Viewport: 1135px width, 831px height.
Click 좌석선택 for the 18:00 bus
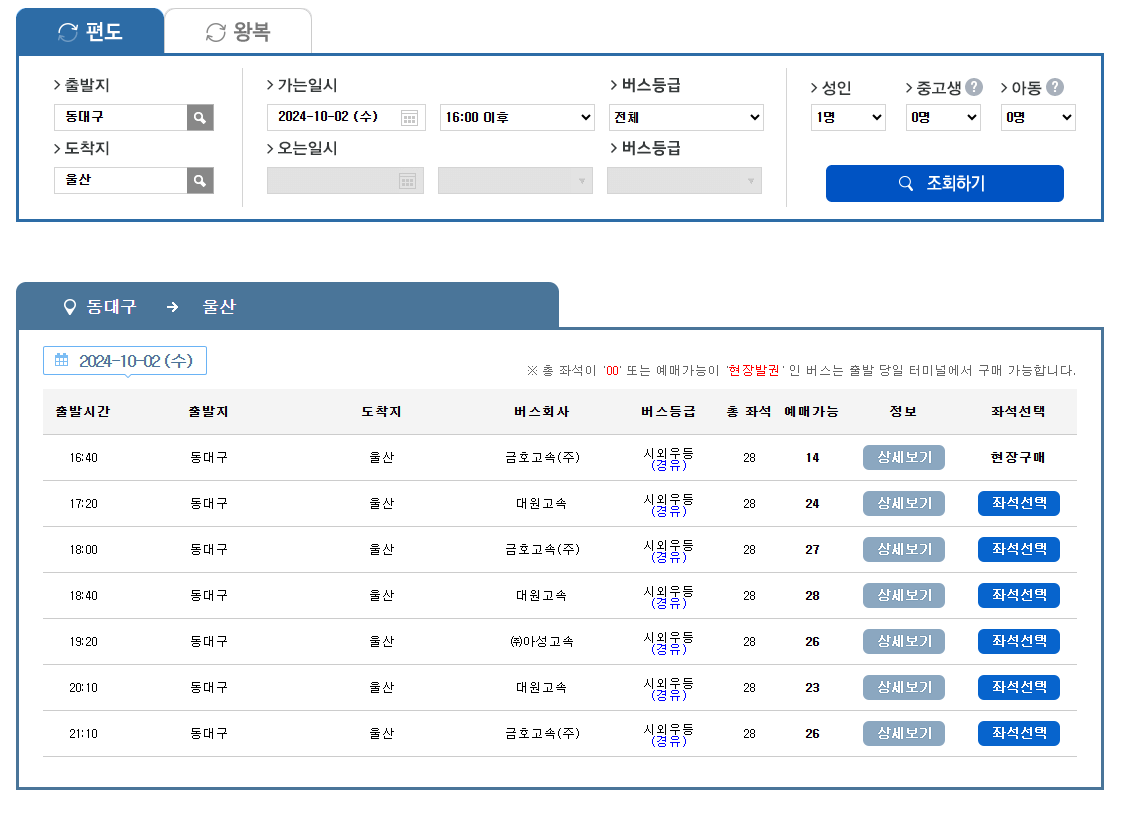(1018, 549)
